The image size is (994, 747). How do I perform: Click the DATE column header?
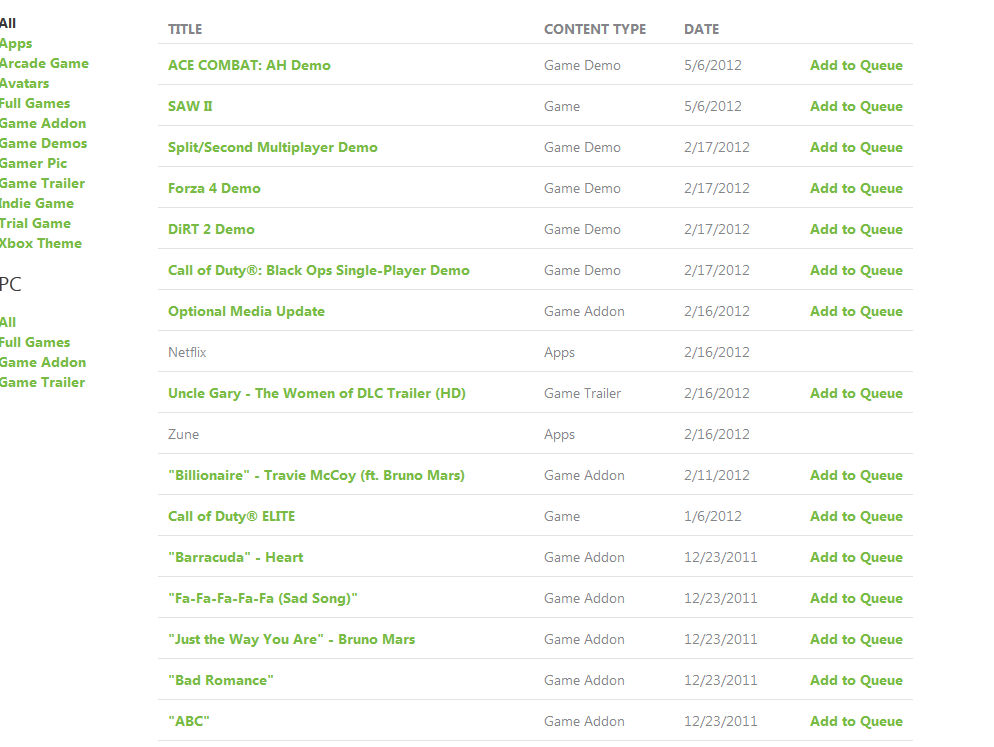pos(701,29)
